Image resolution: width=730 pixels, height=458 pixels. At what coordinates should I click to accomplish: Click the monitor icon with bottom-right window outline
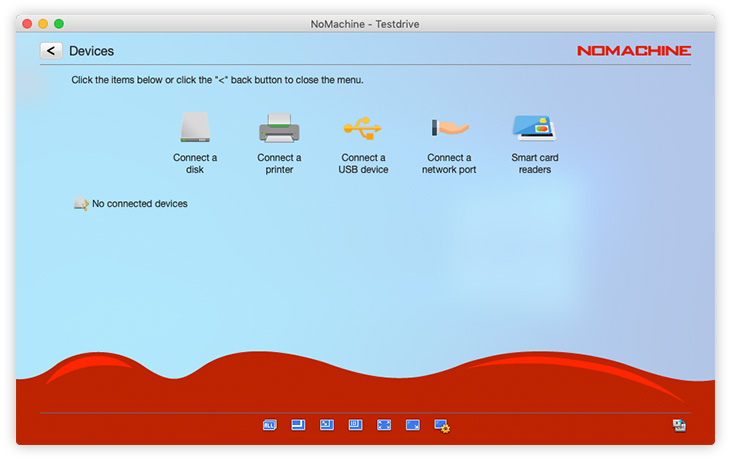(x=298, y=425)
